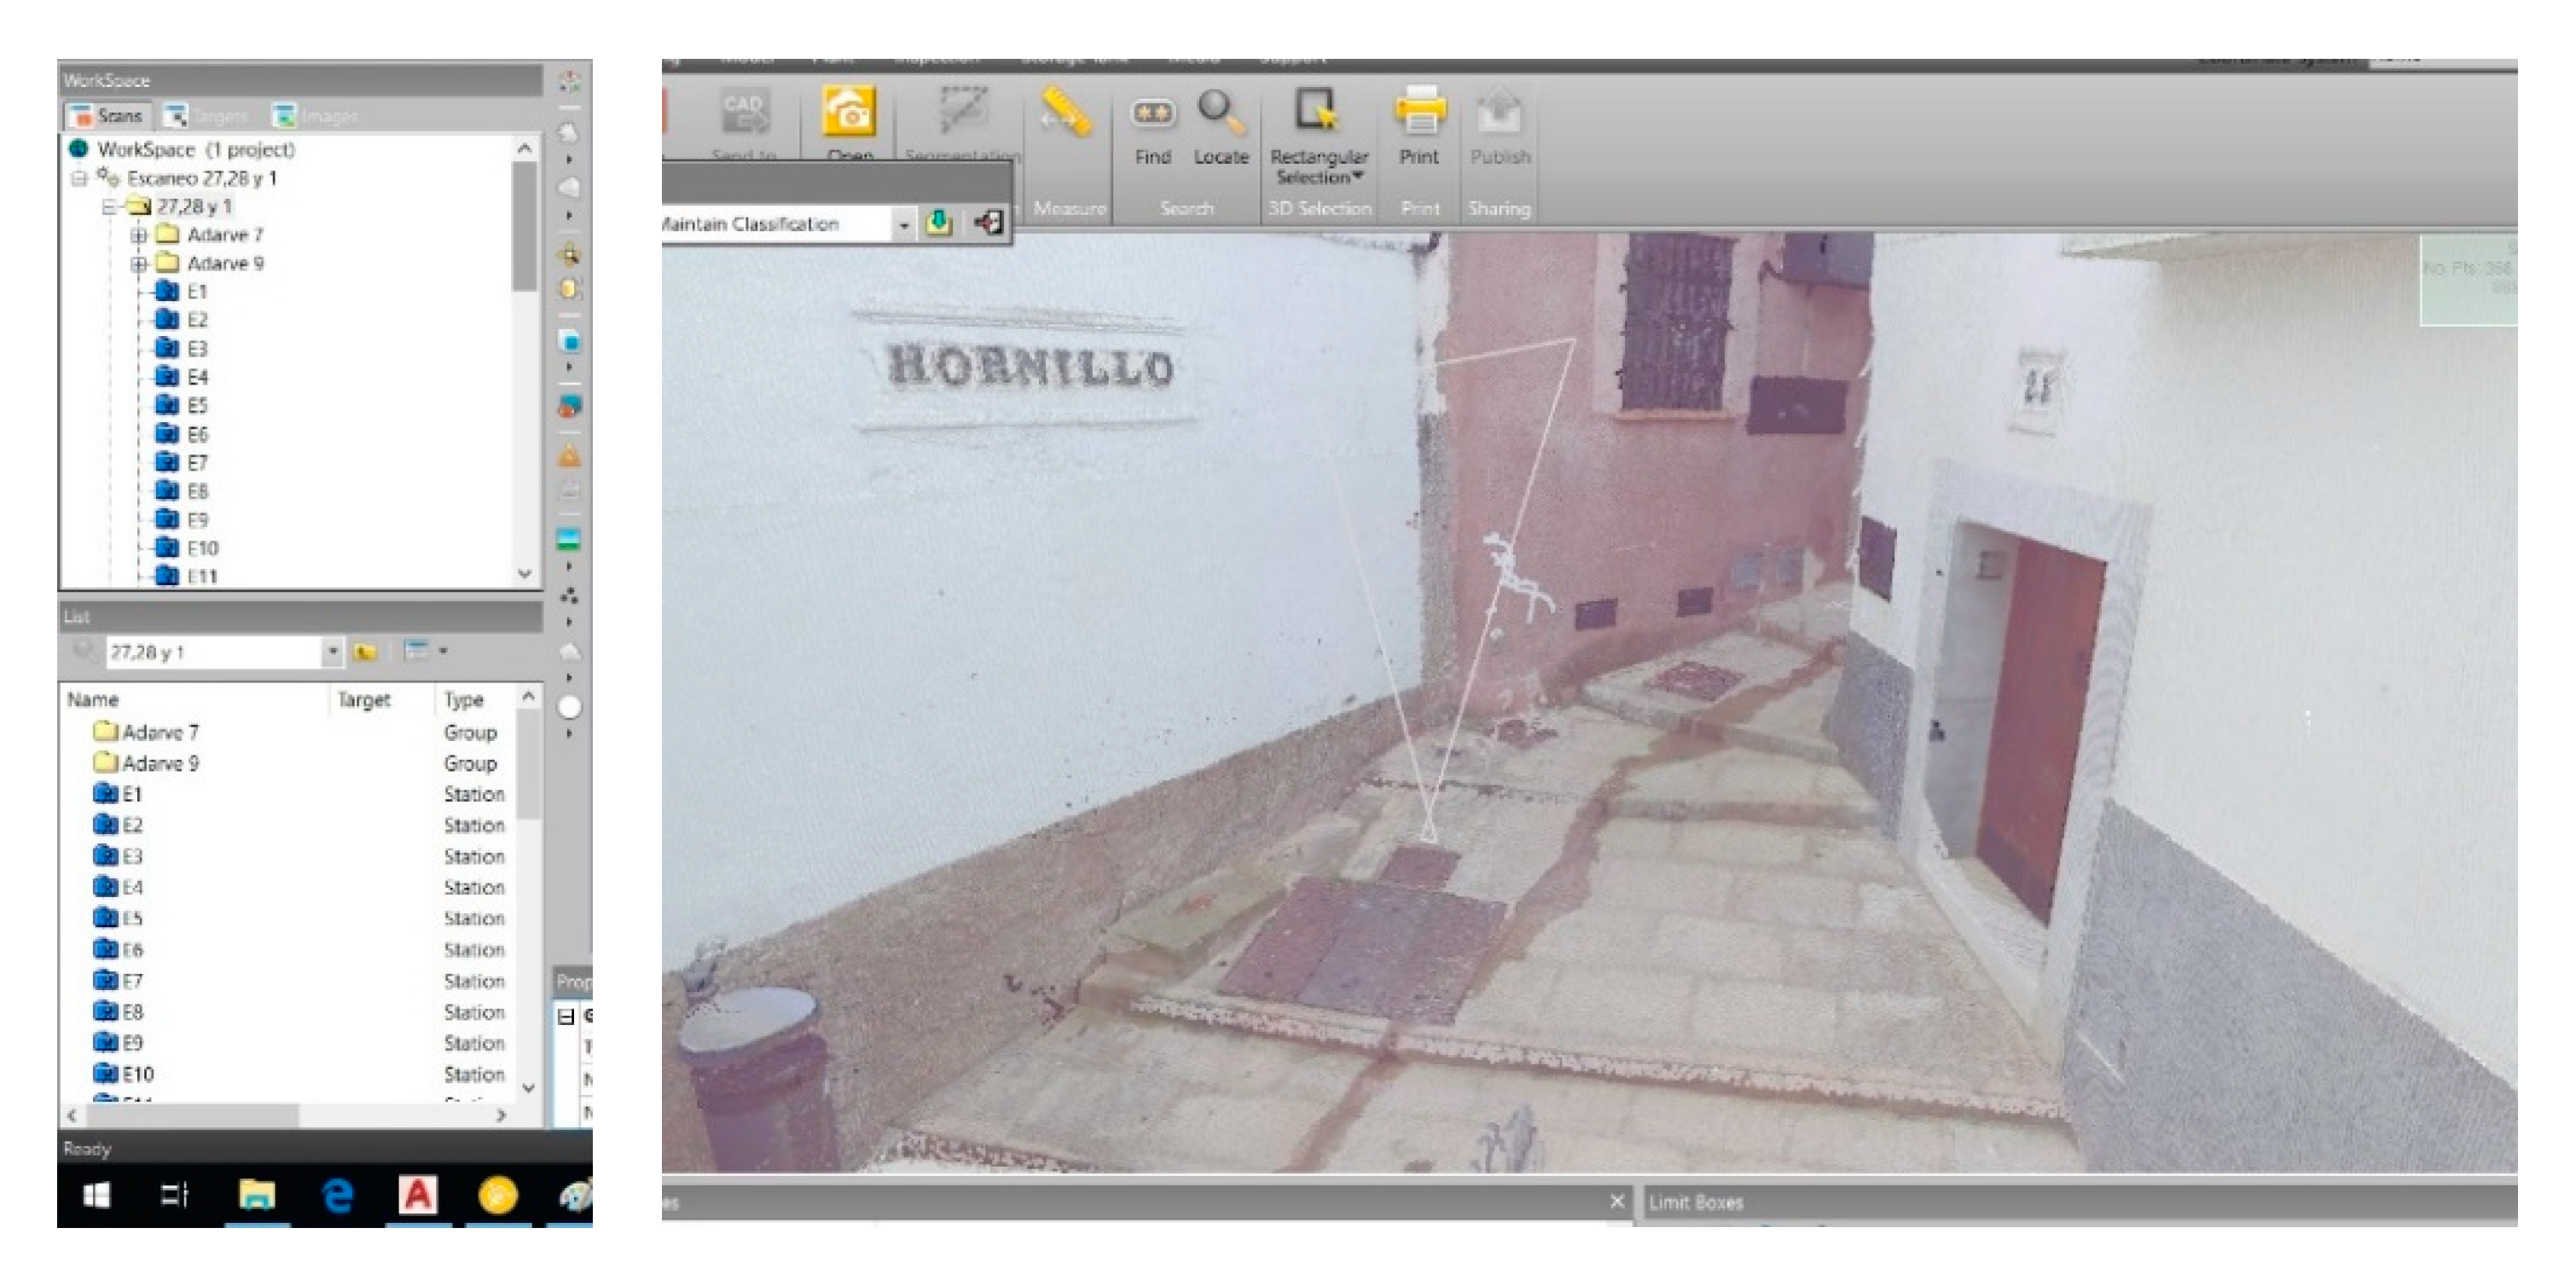Open AutoCAD from the Windows taskbar
Image resolution: width=2576 pixels, height=1280 pixels.
418,1195
